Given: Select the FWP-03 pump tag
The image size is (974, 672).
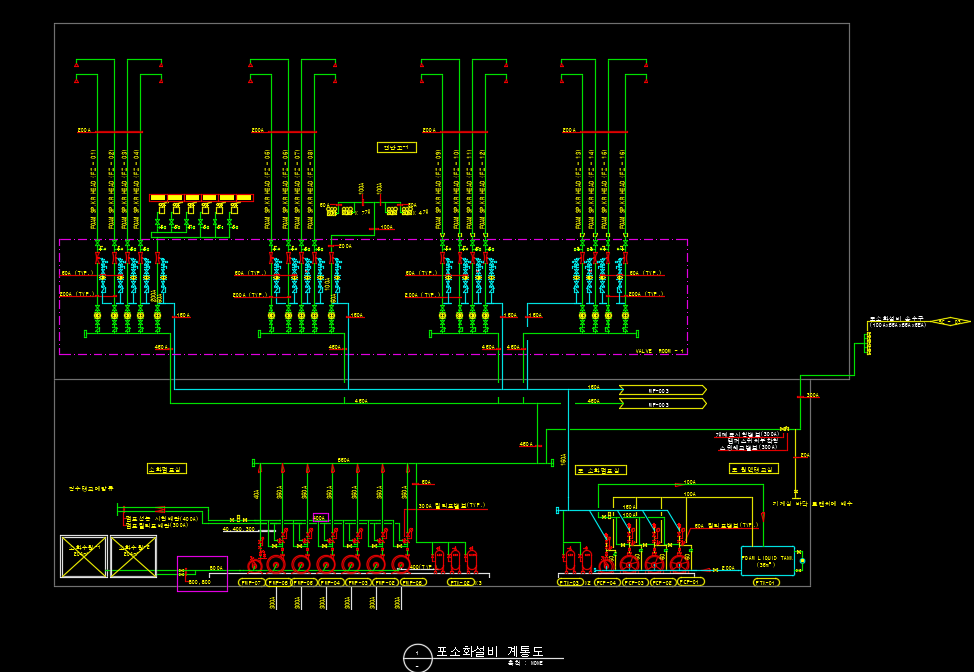Looking at the screenshot, I should coord(359,583).
